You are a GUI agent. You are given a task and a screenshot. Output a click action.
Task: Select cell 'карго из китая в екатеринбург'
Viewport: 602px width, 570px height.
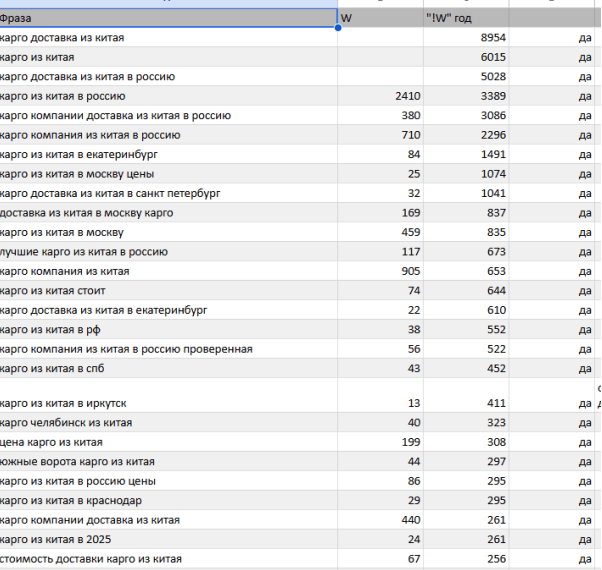click(x=169, y=154)
